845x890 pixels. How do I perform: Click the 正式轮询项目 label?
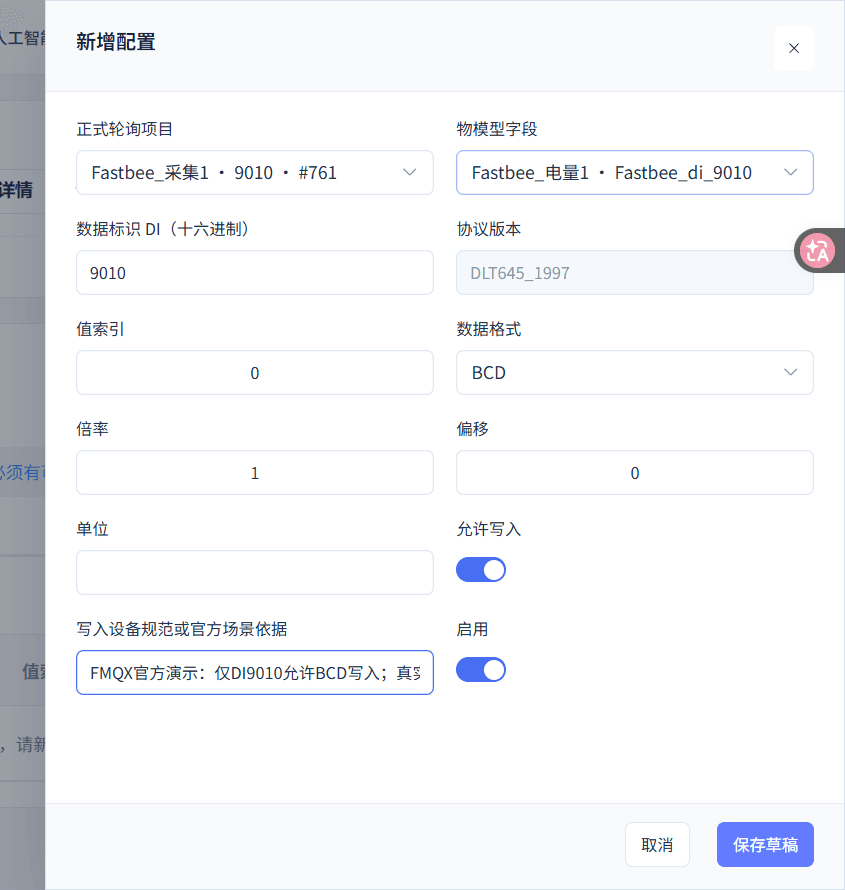click(125, 129)
